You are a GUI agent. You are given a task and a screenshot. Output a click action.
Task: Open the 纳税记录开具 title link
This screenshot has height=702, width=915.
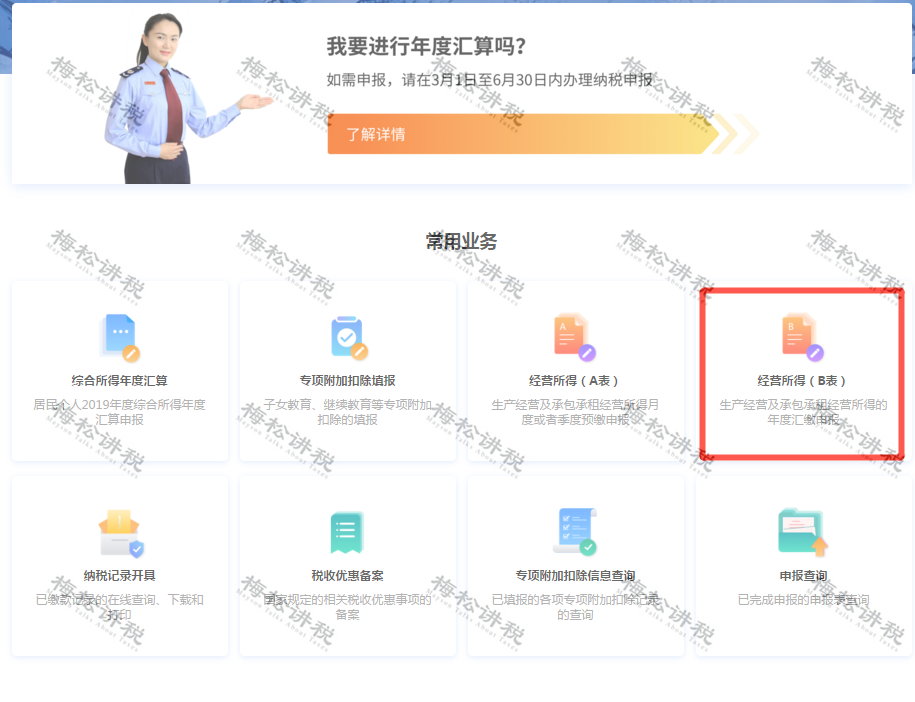(120, 576)
